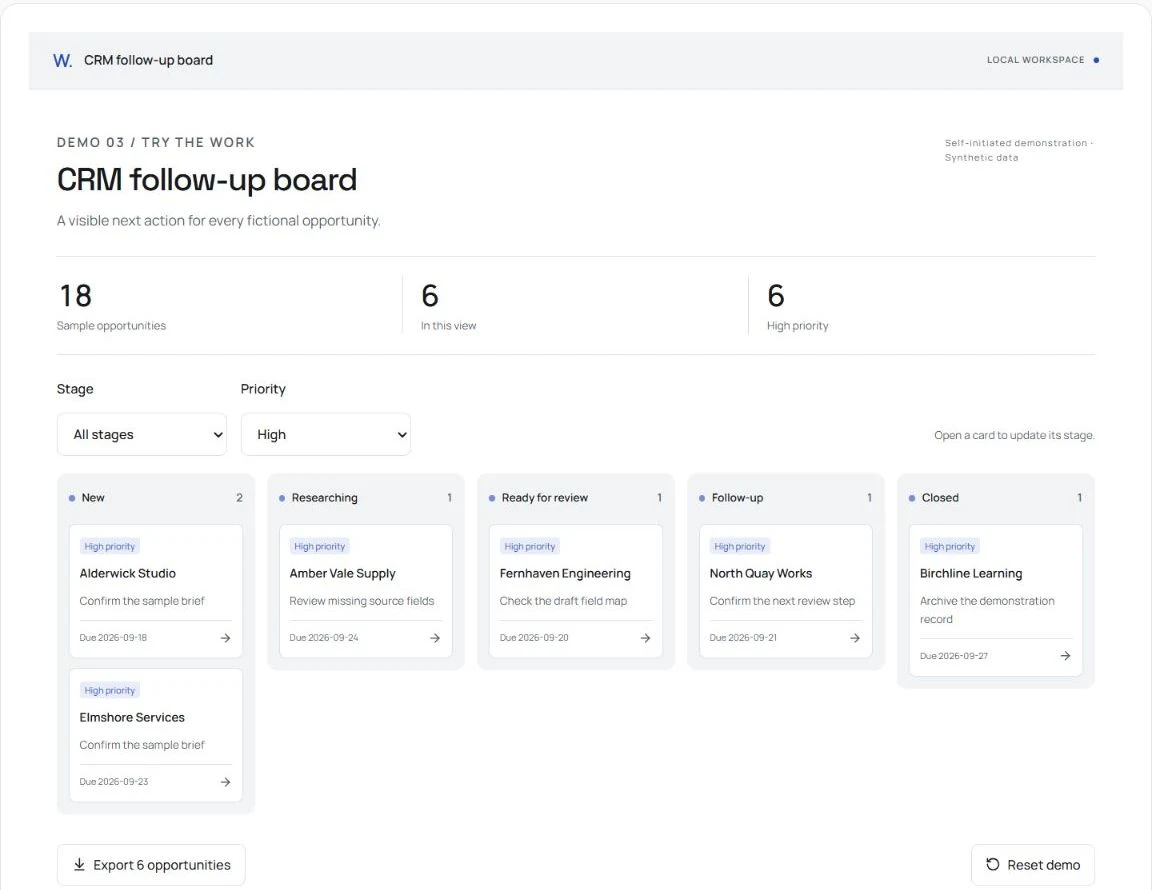Screen dimensions: 1152x890
Task: Click High priority tag on North Quay Works
Action: (740, 546)
